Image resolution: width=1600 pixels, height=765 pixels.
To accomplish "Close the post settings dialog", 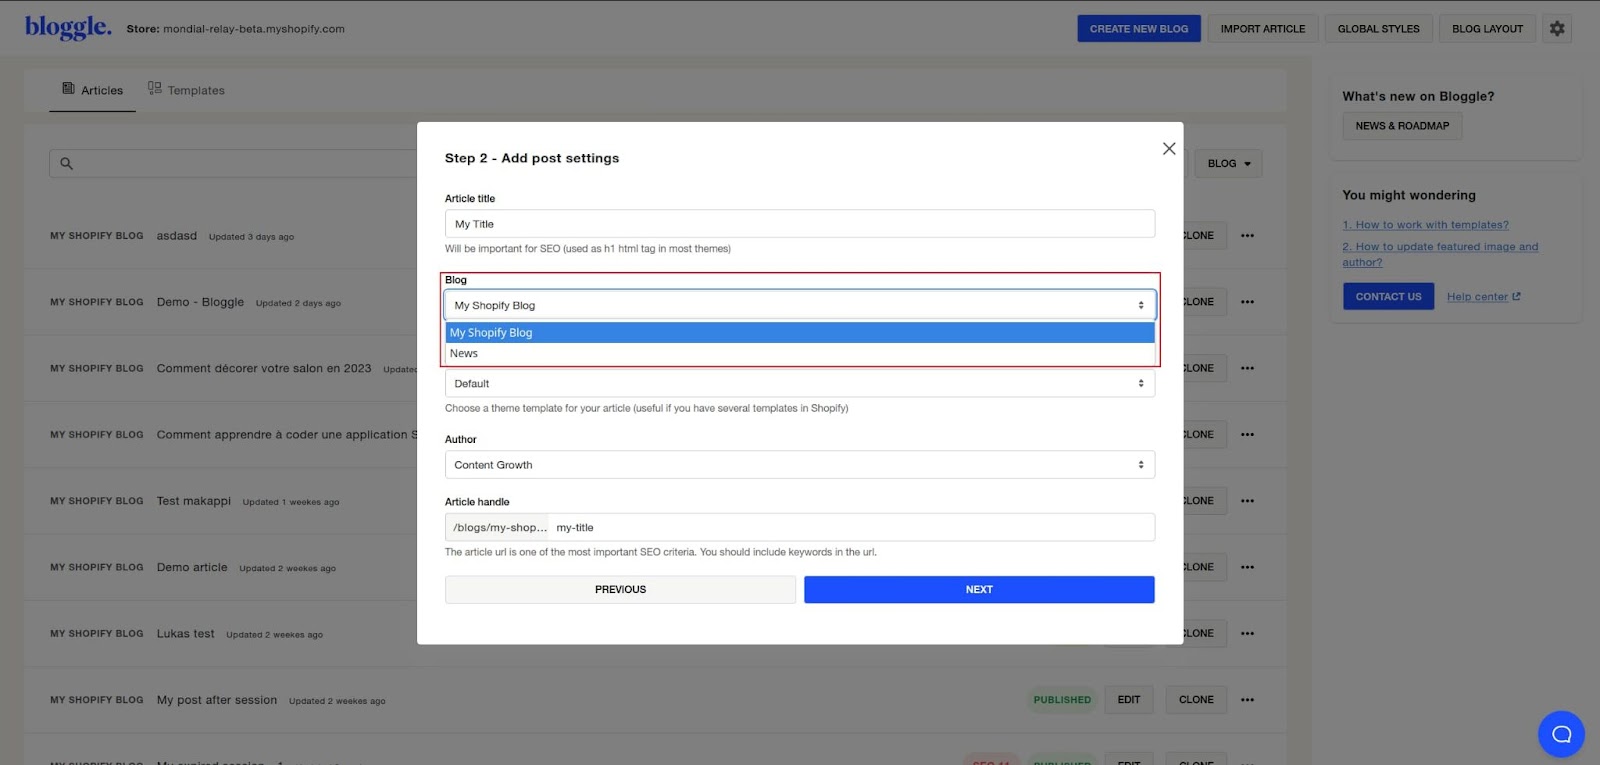I will tap(1169, 149).
